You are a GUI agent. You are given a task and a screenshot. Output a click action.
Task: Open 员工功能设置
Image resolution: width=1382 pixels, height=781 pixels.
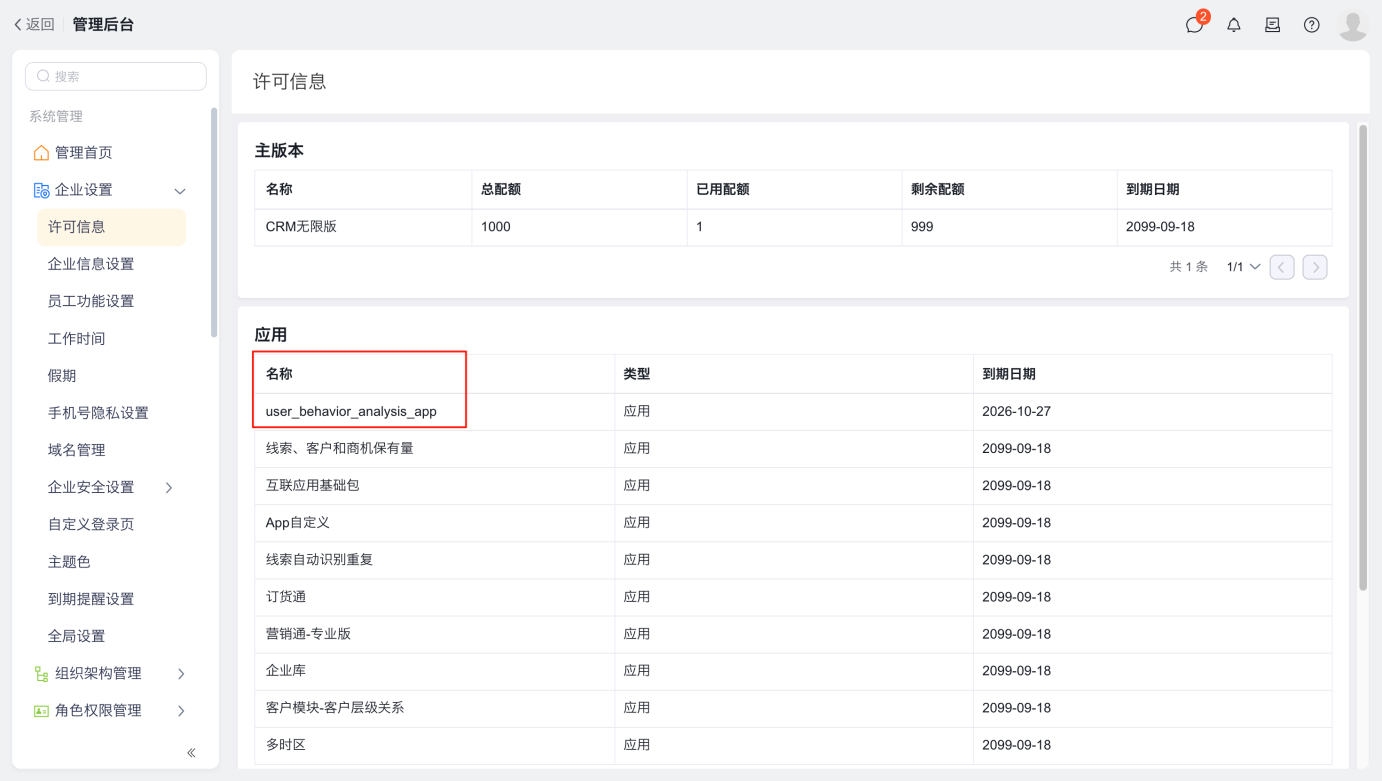(91, 301)
